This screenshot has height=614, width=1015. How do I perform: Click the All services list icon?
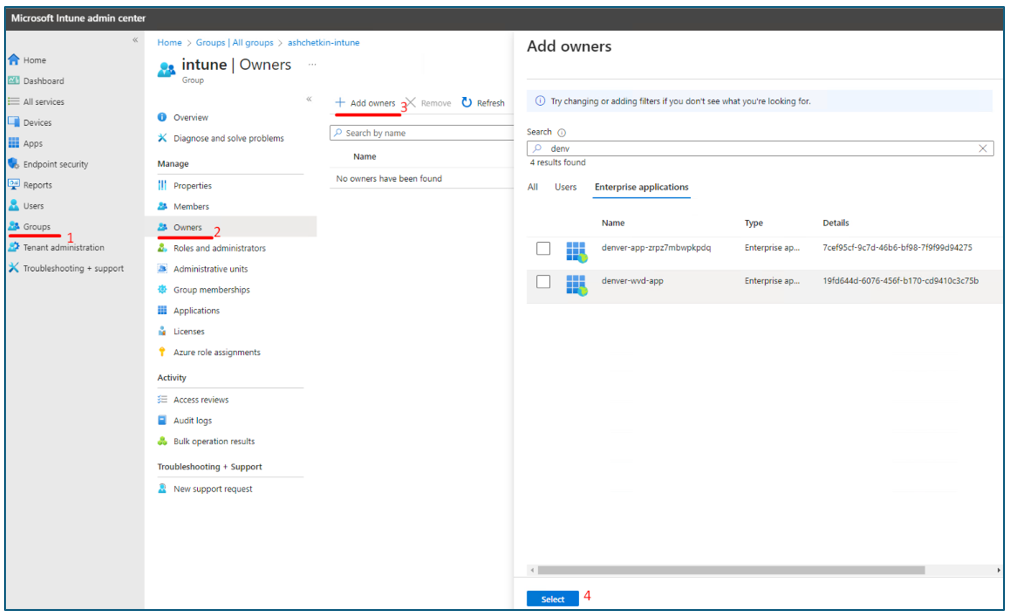pyautogui.click(x=14, y=102)
